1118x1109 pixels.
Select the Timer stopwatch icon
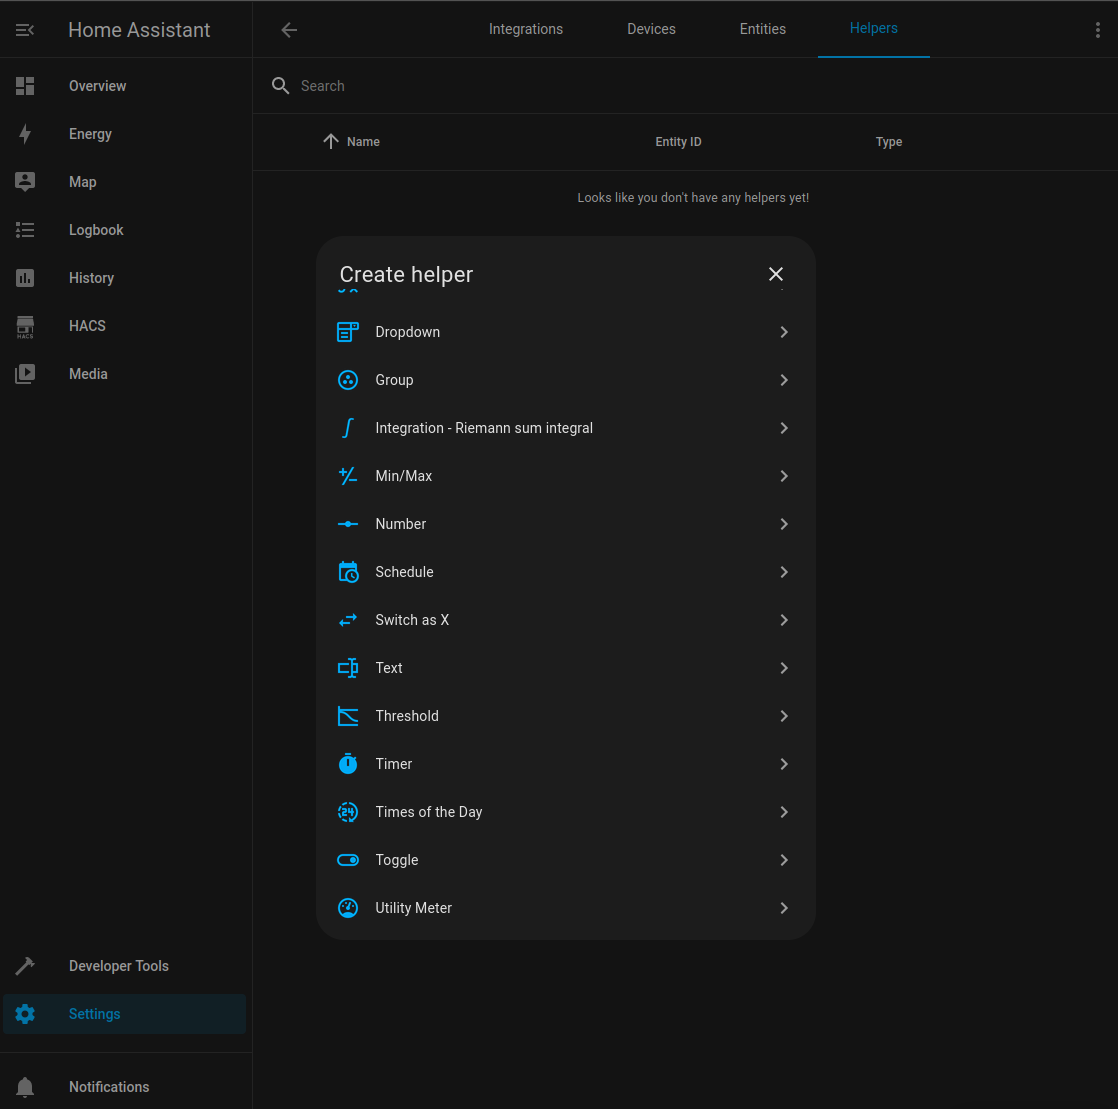click(347, 764)
